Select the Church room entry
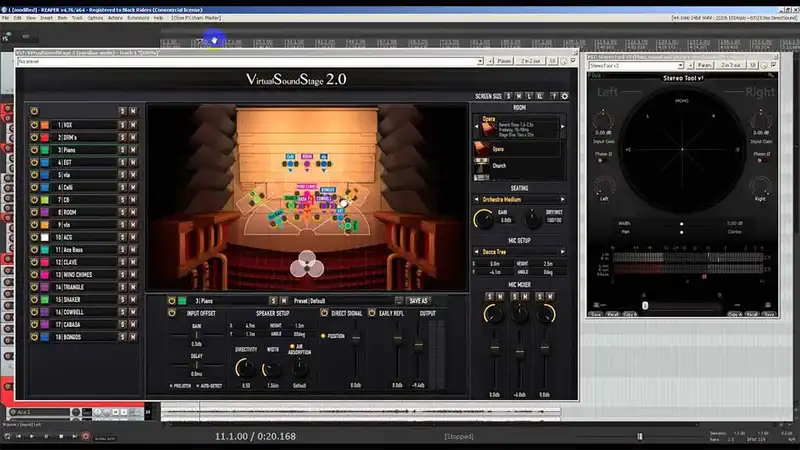The width and height of the screenshot is (800, 450). pos(518,166)
